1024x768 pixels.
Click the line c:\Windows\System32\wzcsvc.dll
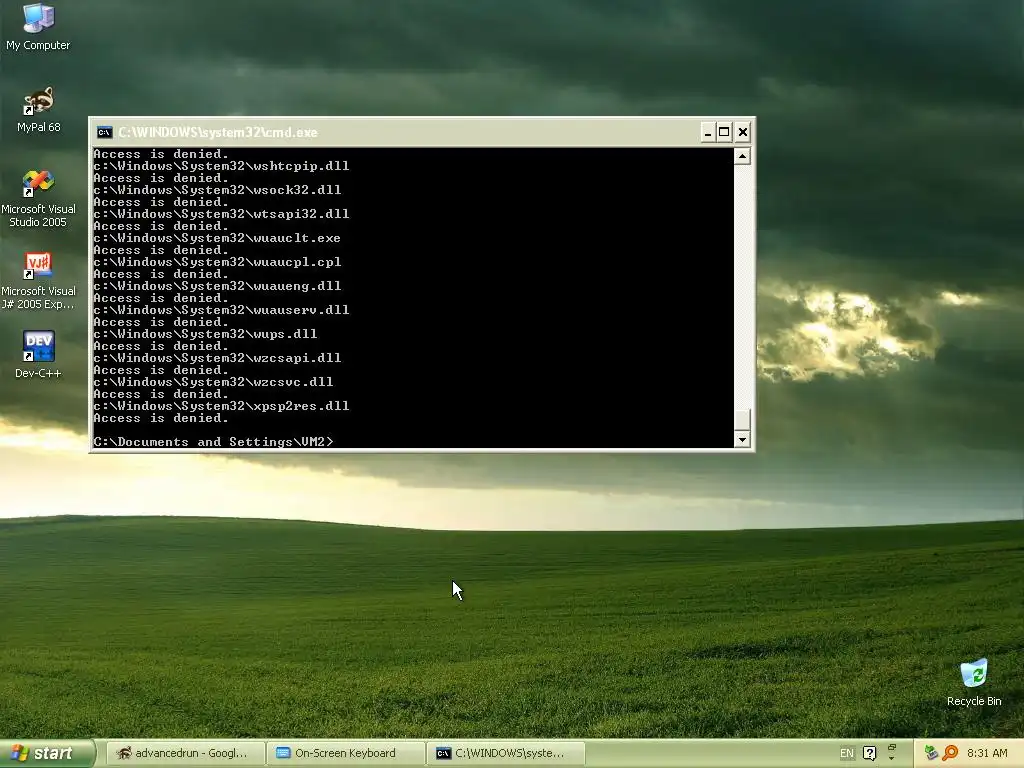214,382
